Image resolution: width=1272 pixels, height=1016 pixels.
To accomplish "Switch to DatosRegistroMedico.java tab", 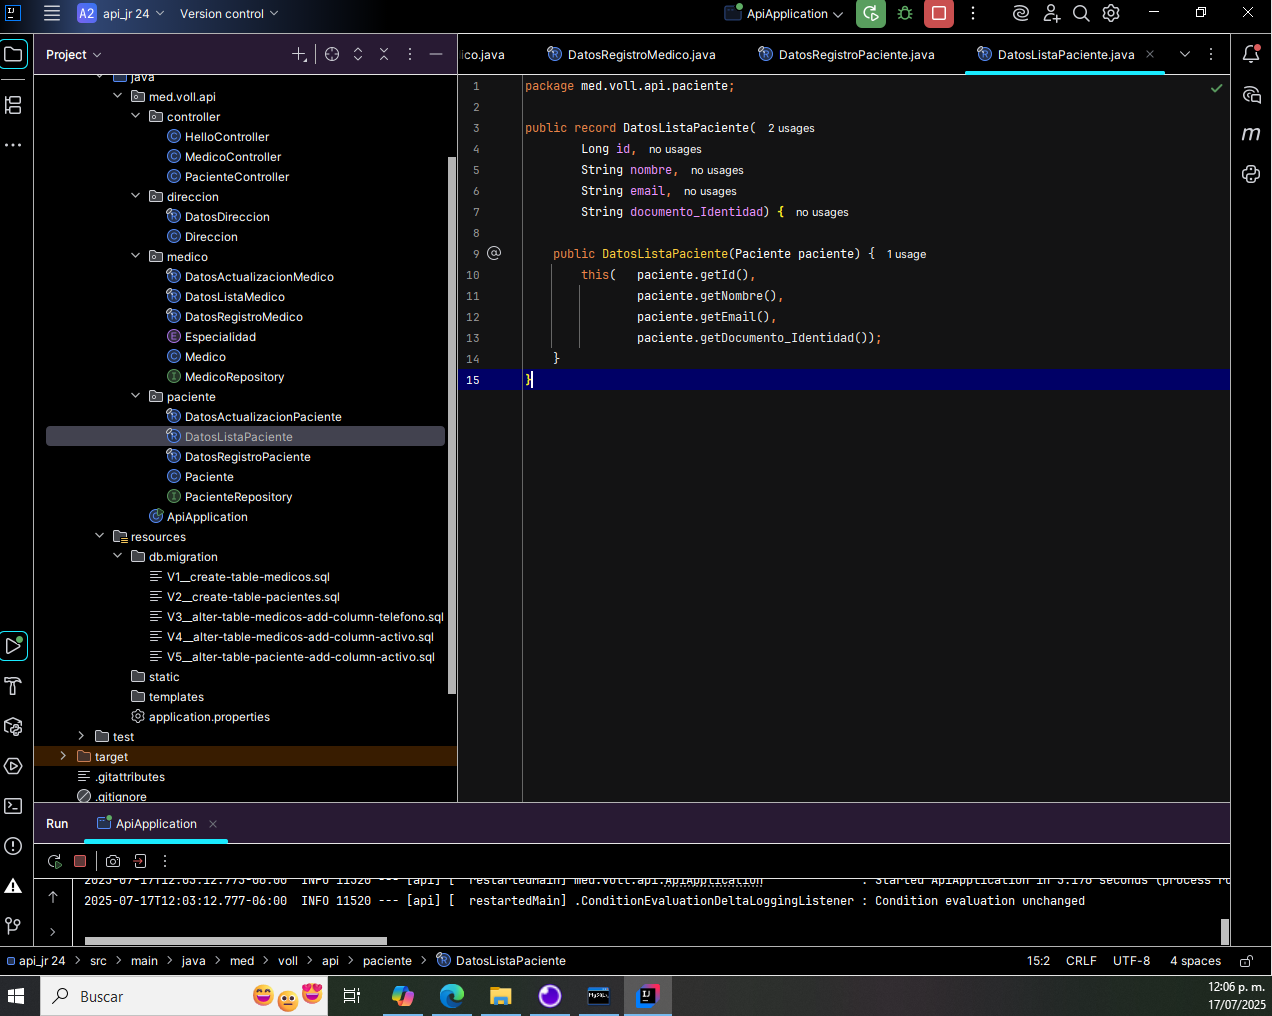I will 631,54.
